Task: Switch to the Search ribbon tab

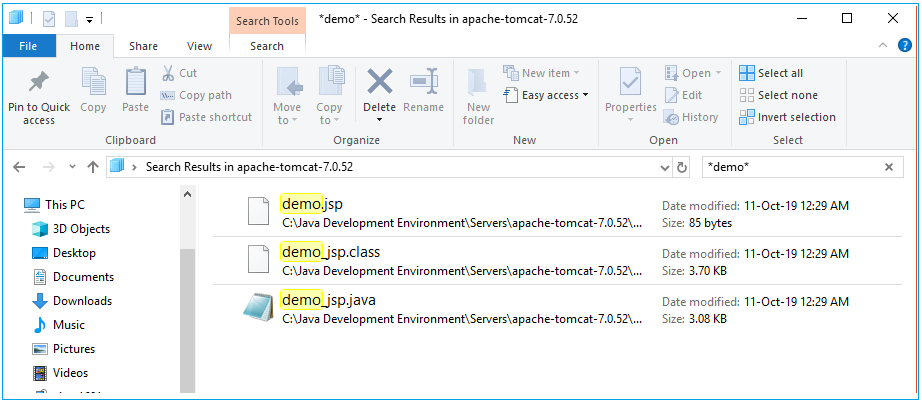Action: click(267, 46)
